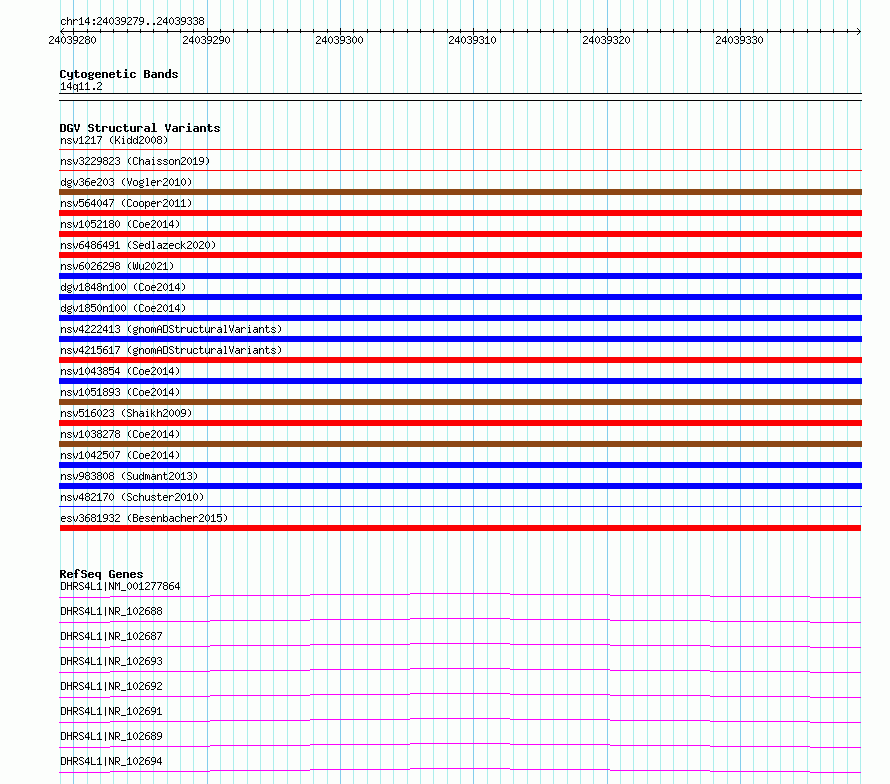Screen dimensions: 890x784
Task: Click the RefSeq Genes track title
Action: [x=101, y=574]
